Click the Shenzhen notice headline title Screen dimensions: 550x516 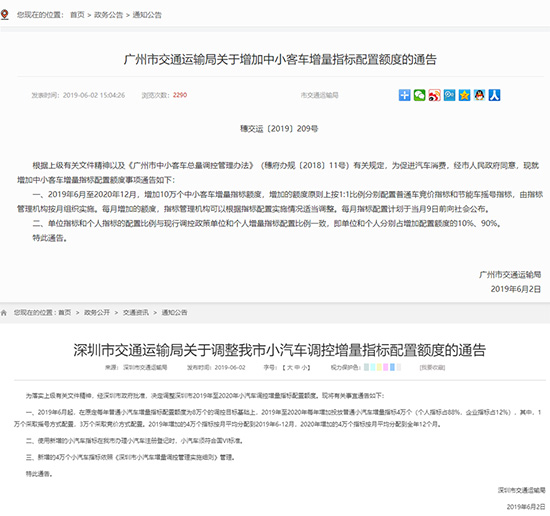point(280,350)
